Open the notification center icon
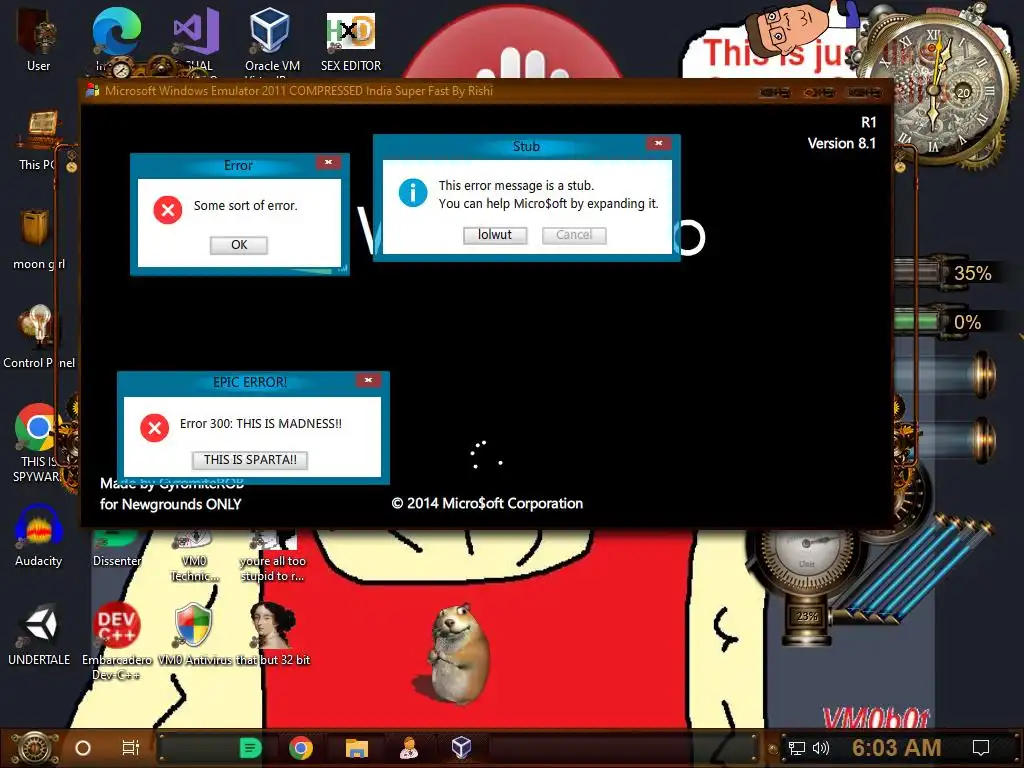 click(x=981, y=748)
